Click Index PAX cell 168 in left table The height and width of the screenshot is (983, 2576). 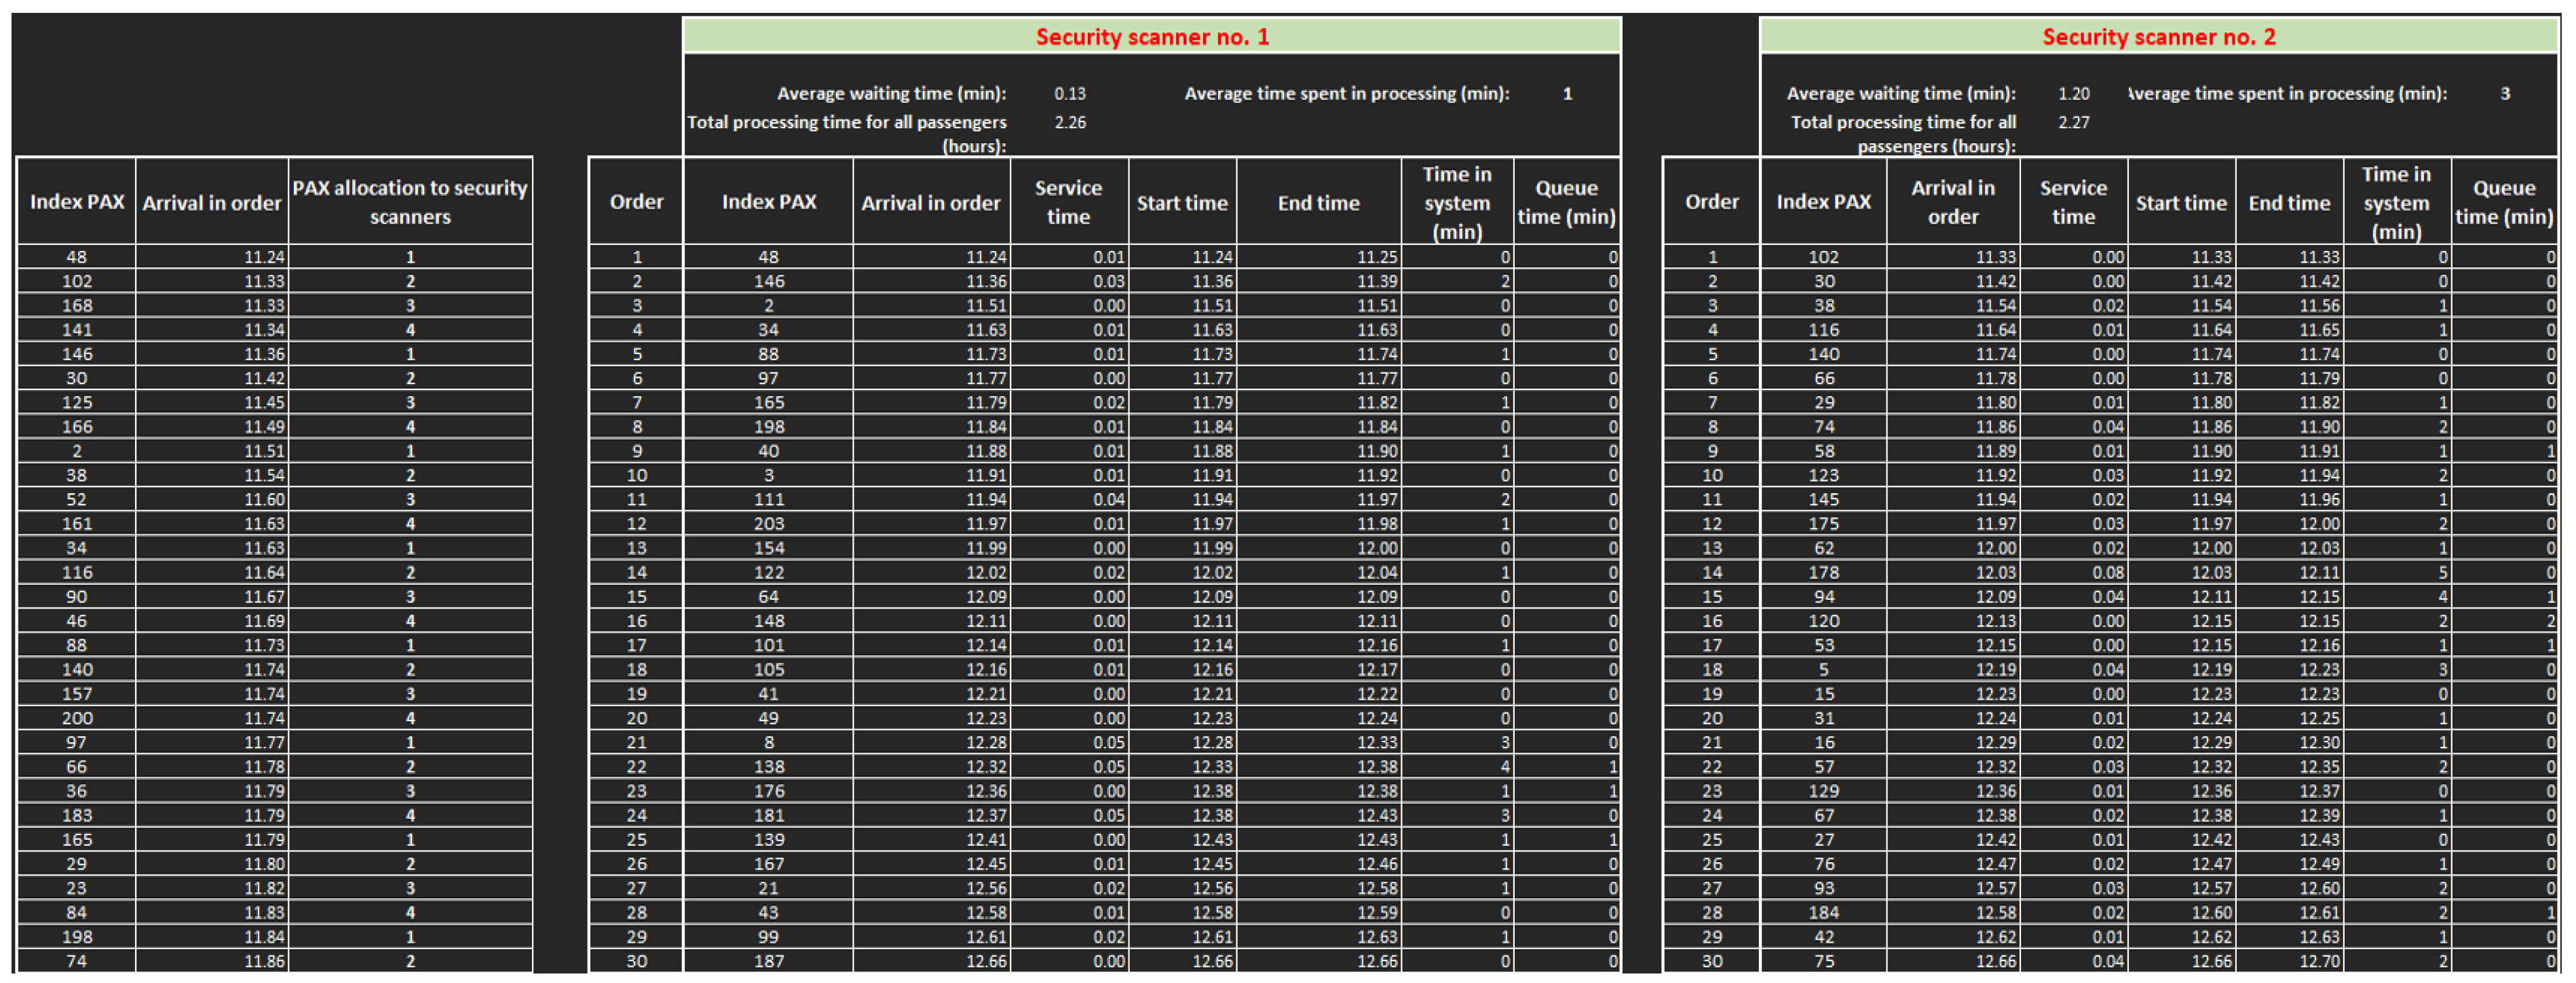click(77, 306)
